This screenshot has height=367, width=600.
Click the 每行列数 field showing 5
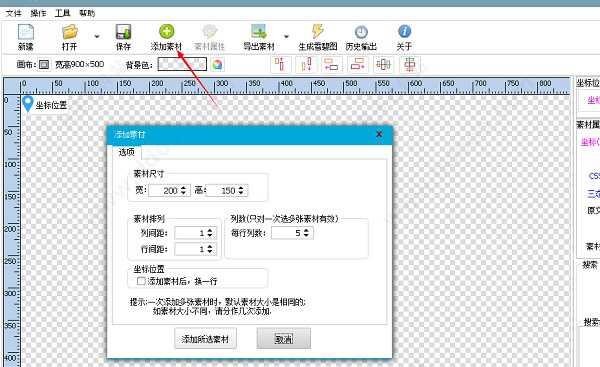(292, 233)
